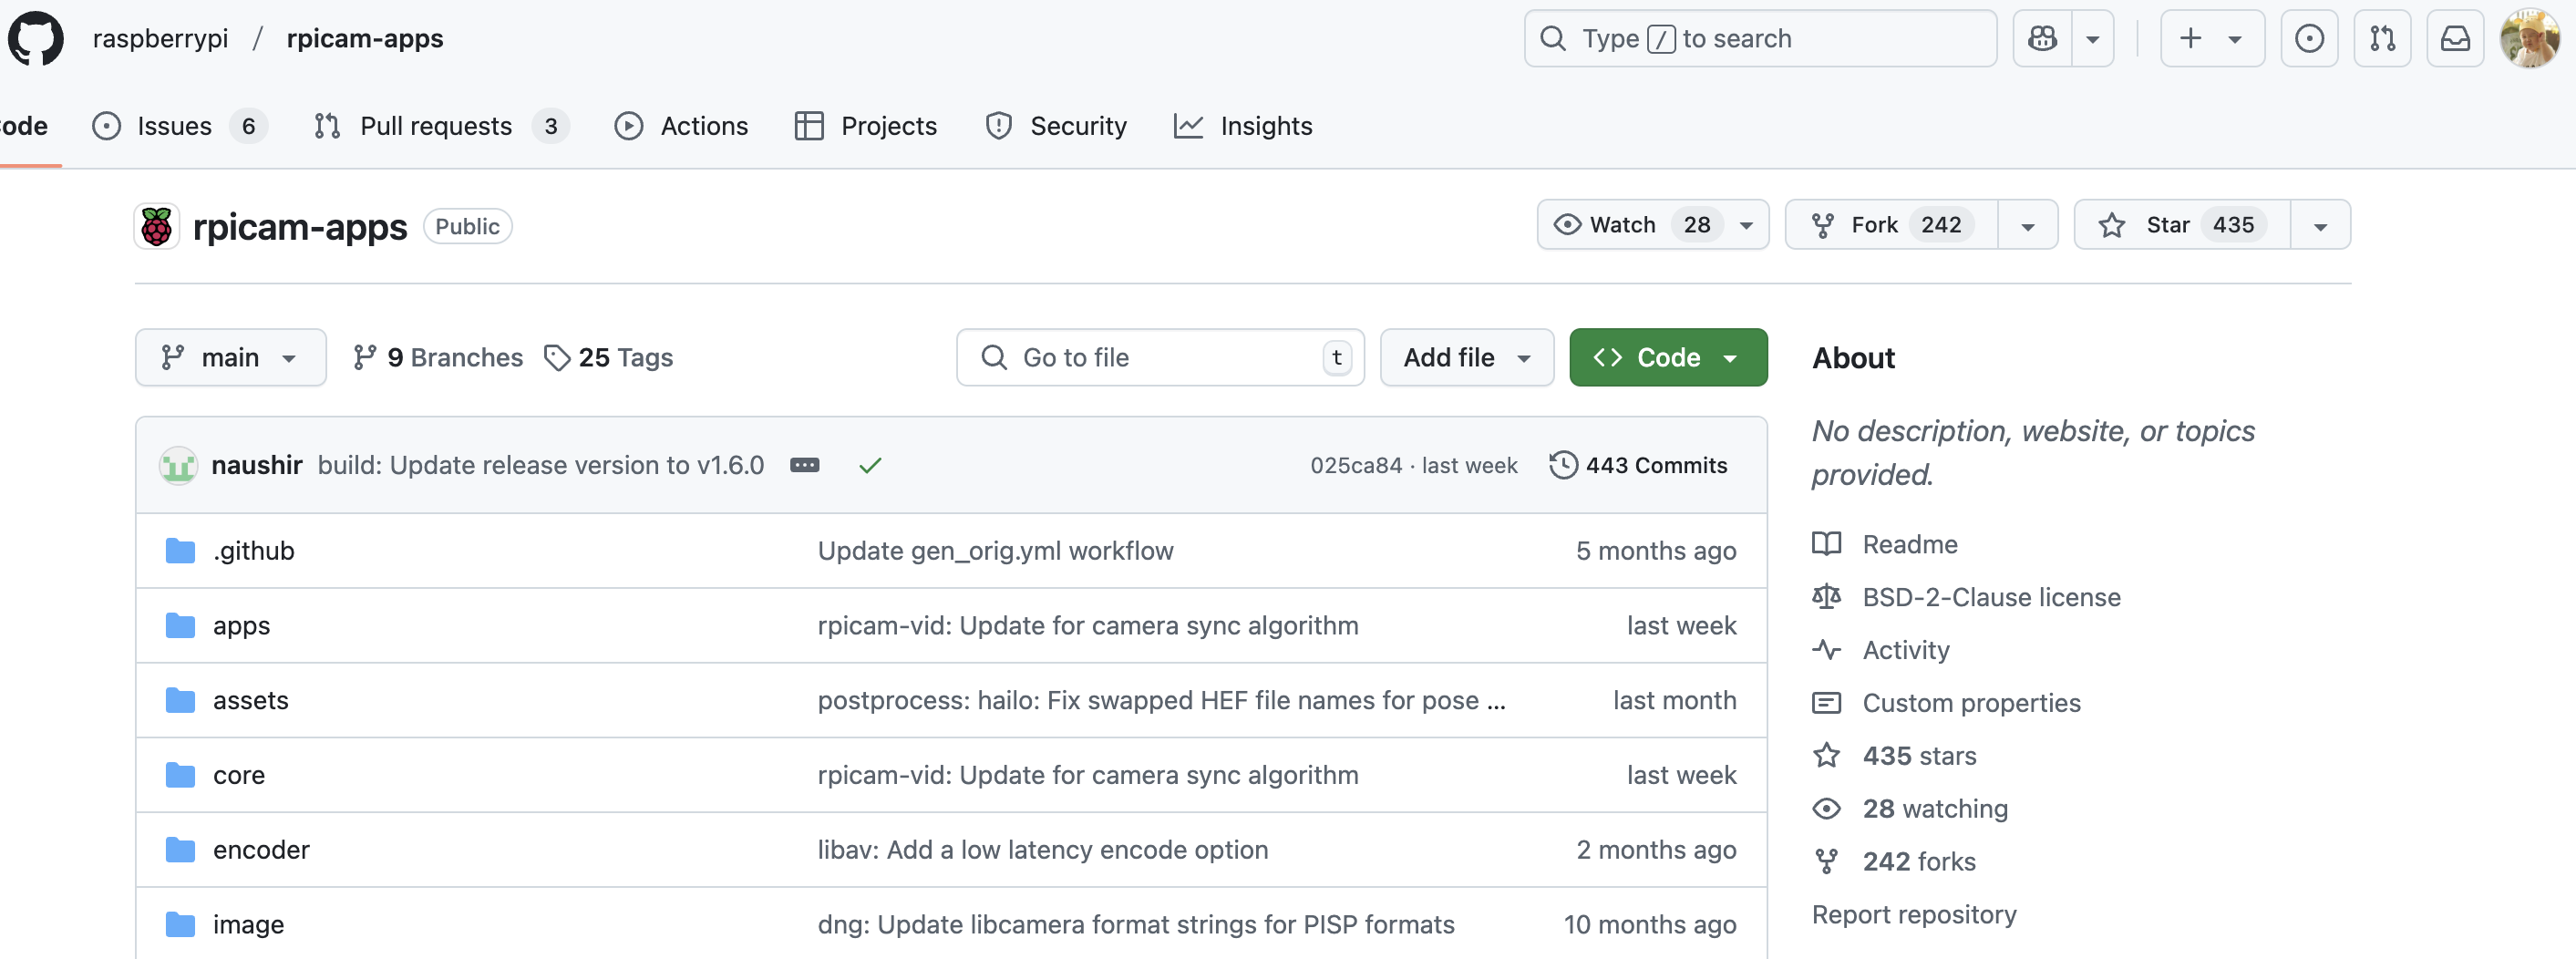Expand the Star lists dropdown arrow
This screenshot has height=959, width=2576.
point(2321,225)
